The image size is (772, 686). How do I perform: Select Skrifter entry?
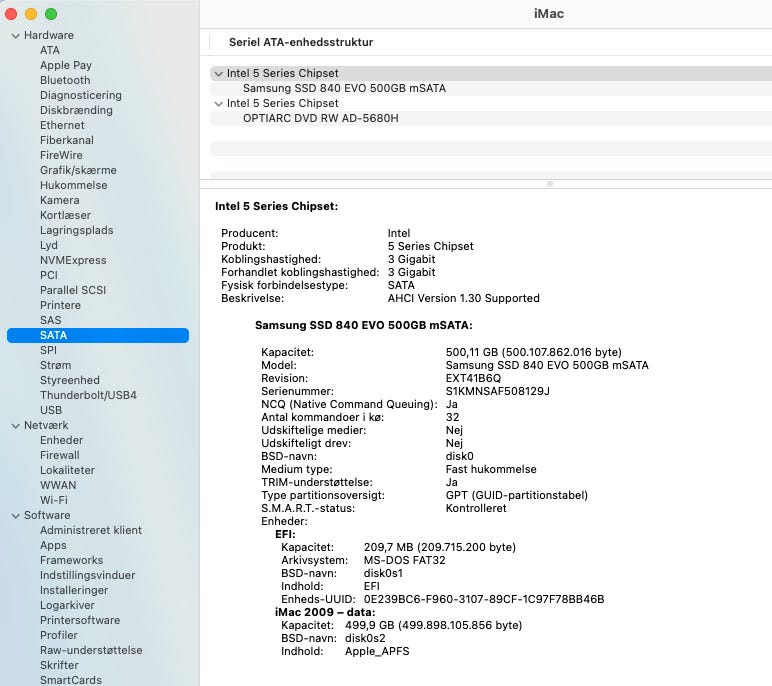coord(59,666)
